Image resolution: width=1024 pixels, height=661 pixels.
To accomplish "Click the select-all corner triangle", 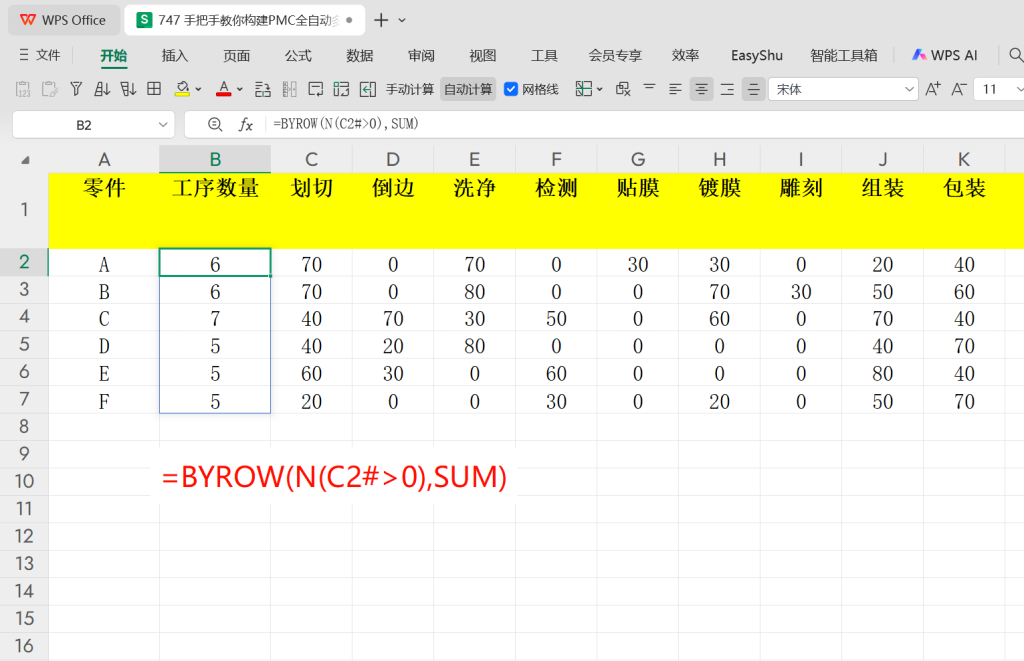I will coord(25,160).
